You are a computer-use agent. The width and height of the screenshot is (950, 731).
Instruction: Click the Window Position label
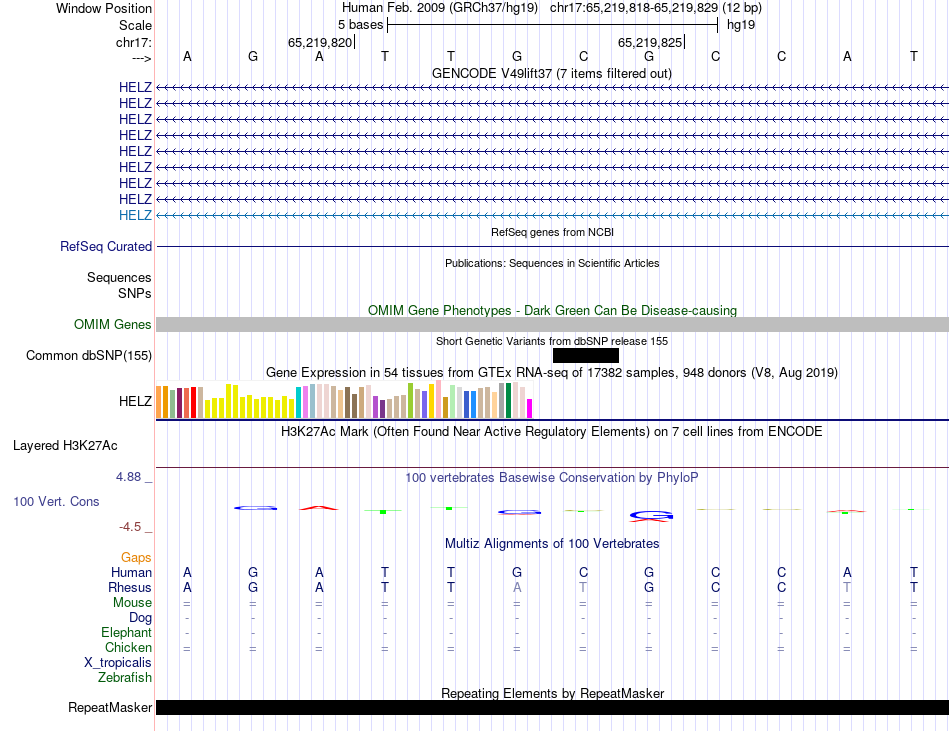tap(104, 8)
